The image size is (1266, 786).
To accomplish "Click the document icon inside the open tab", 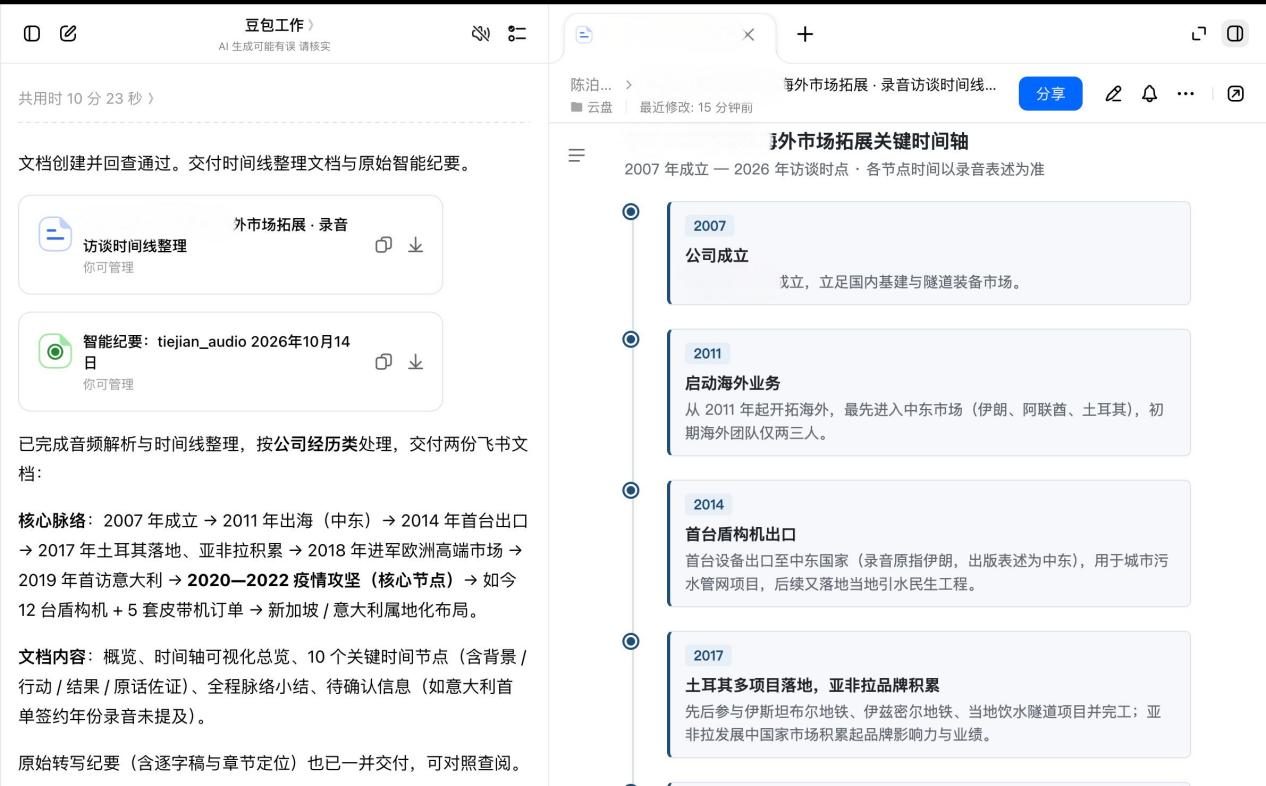I will pos(585,34).
